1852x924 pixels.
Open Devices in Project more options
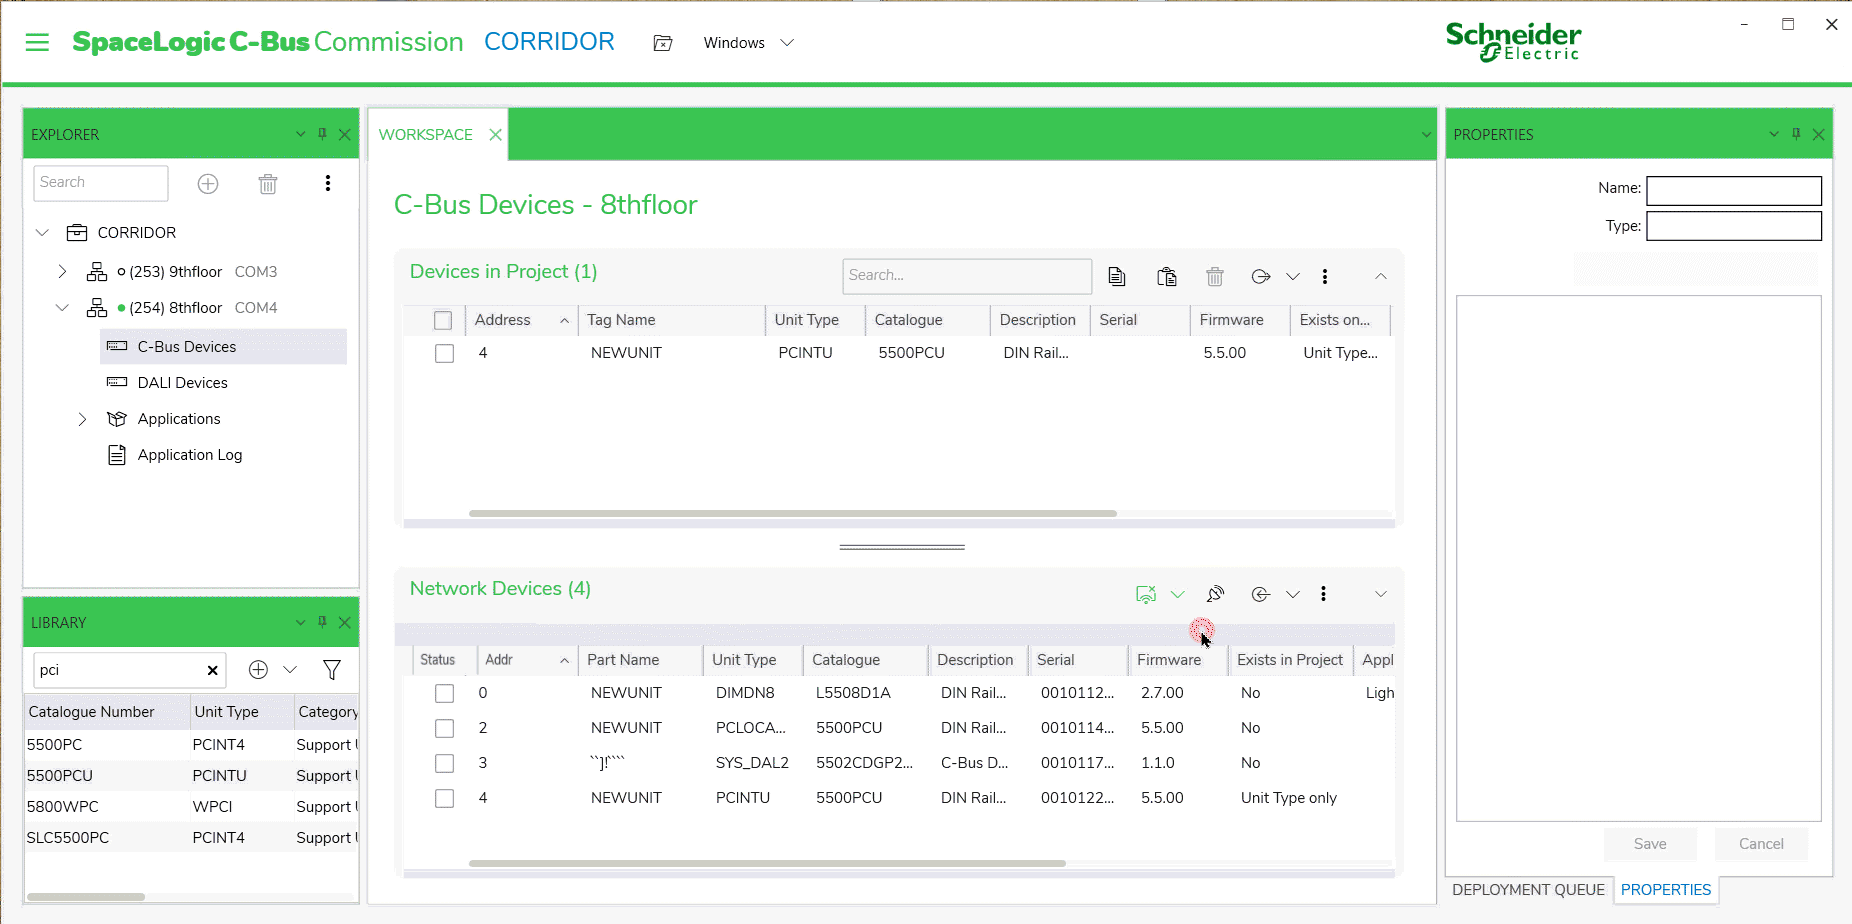pyautogui.click(x=1325, y=276)
